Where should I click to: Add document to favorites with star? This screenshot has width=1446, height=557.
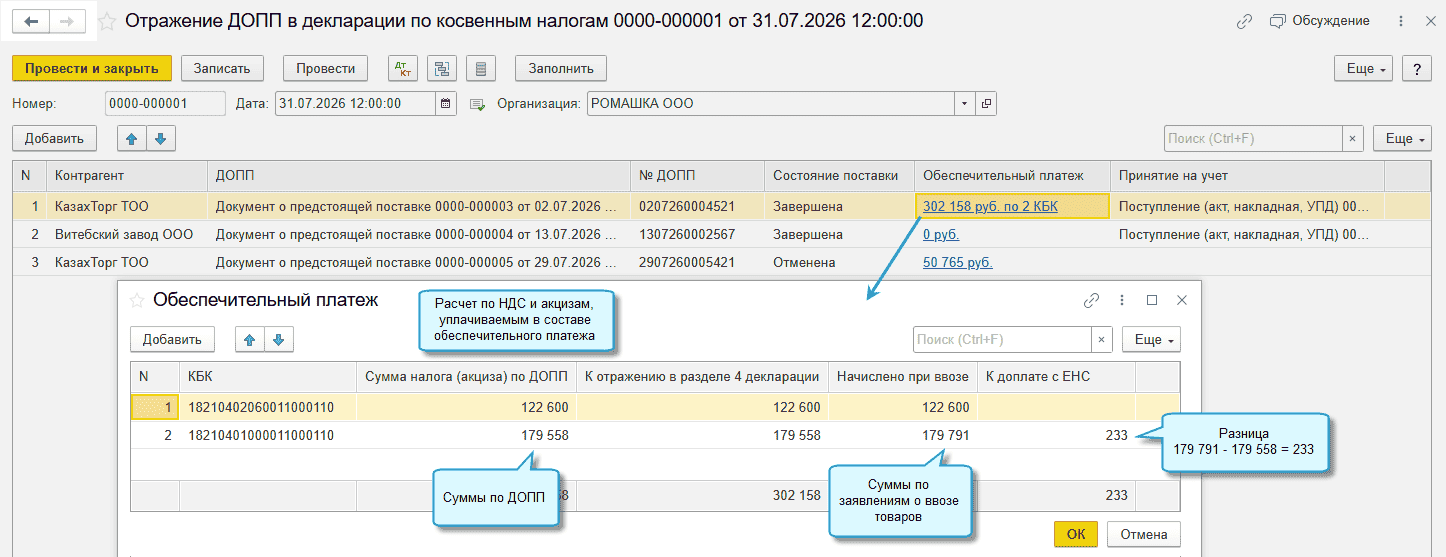click(x=107, y=21)
